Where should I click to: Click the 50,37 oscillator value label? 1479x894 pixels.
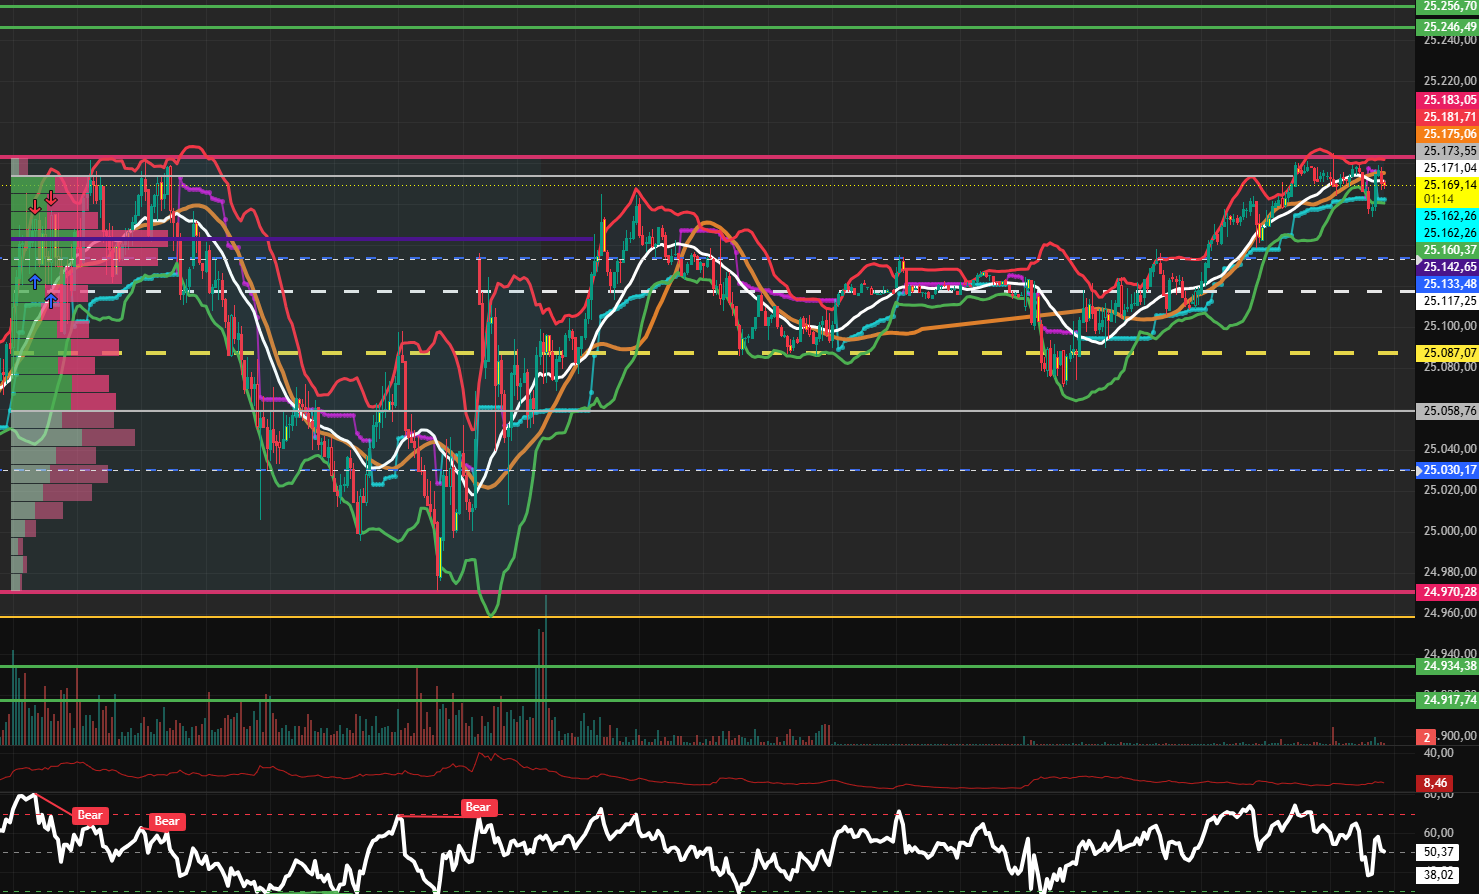click(x=1436, y=852)
